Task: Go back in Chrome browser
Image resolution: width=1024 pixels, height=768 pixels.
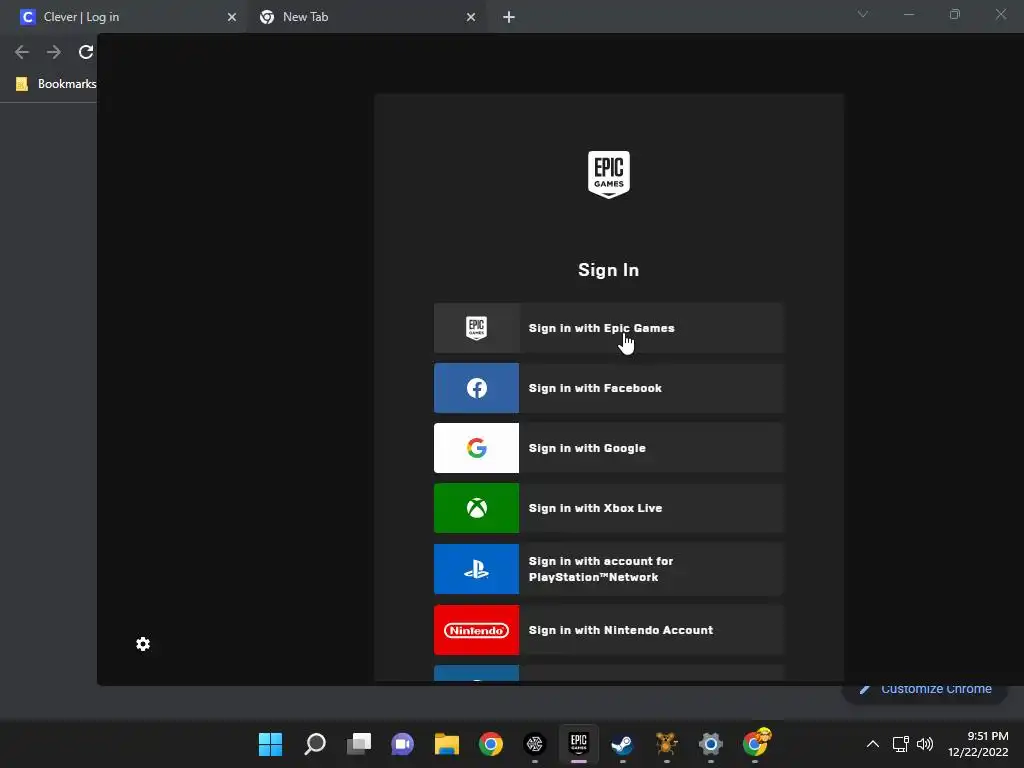Action: (x=22, y=52)
